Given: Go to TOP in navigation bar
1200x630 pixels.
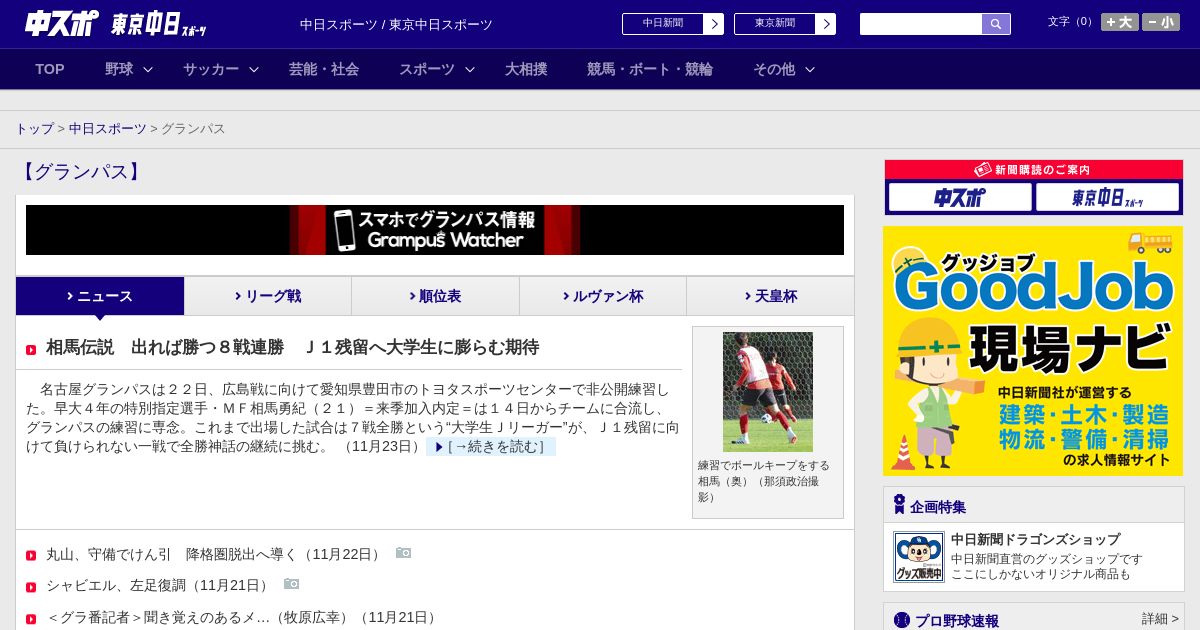Looking at the screenshot, I should point(50,69).
